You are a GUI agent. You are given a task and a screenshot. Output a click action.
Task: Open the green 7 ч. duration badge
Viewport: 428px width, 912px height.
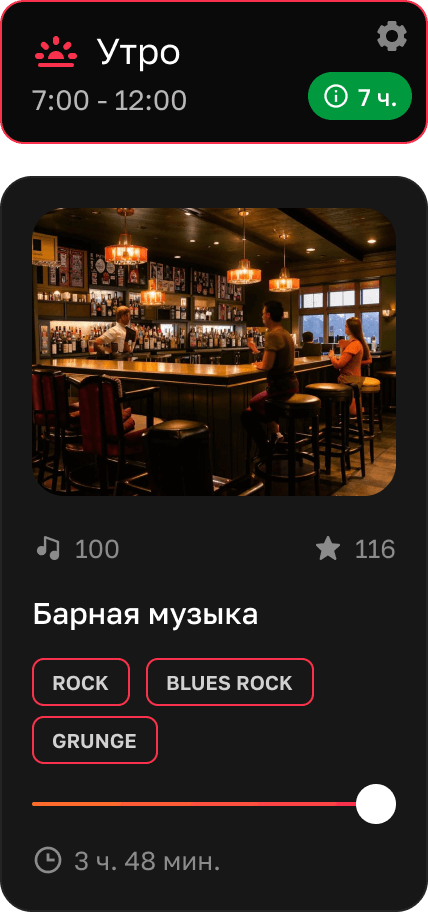pyautogui.click(x=360, y=97)
